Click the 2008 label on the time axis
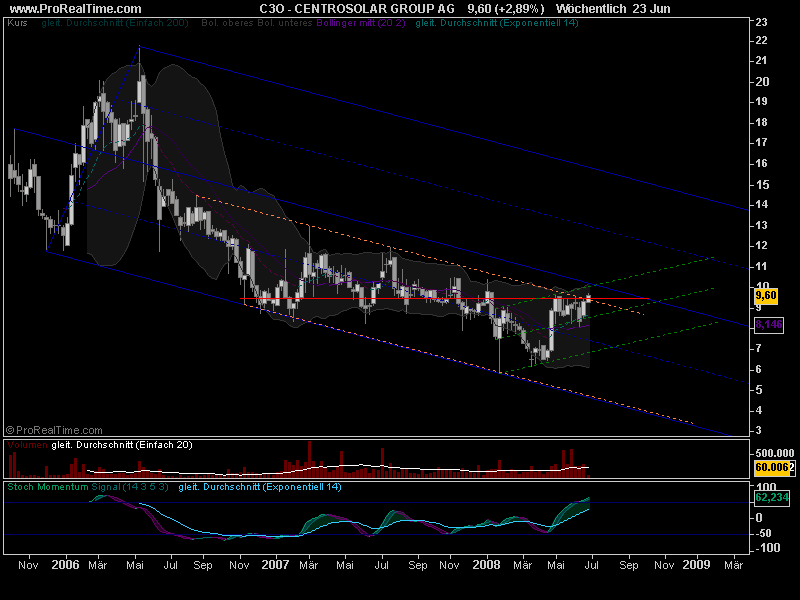Screen dimensions: 800x600 click(487, 565)
